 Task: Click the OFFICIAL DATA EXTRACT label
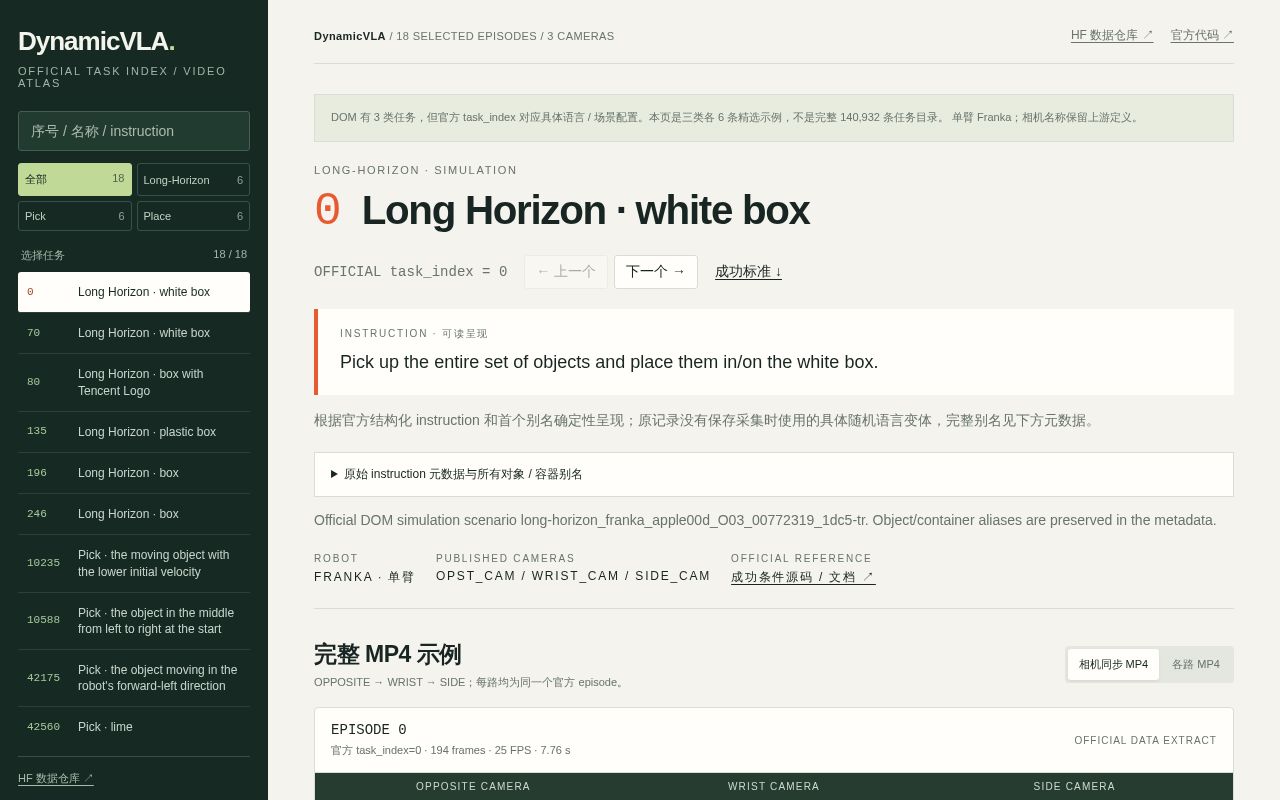click(x=1145, y=741)
